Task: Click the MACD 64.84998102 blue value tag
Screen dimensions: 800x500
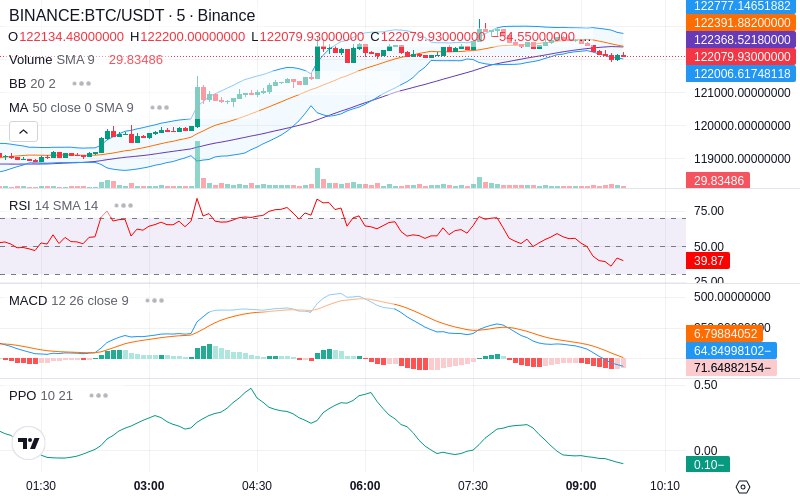Action: (x=731, y=351)
